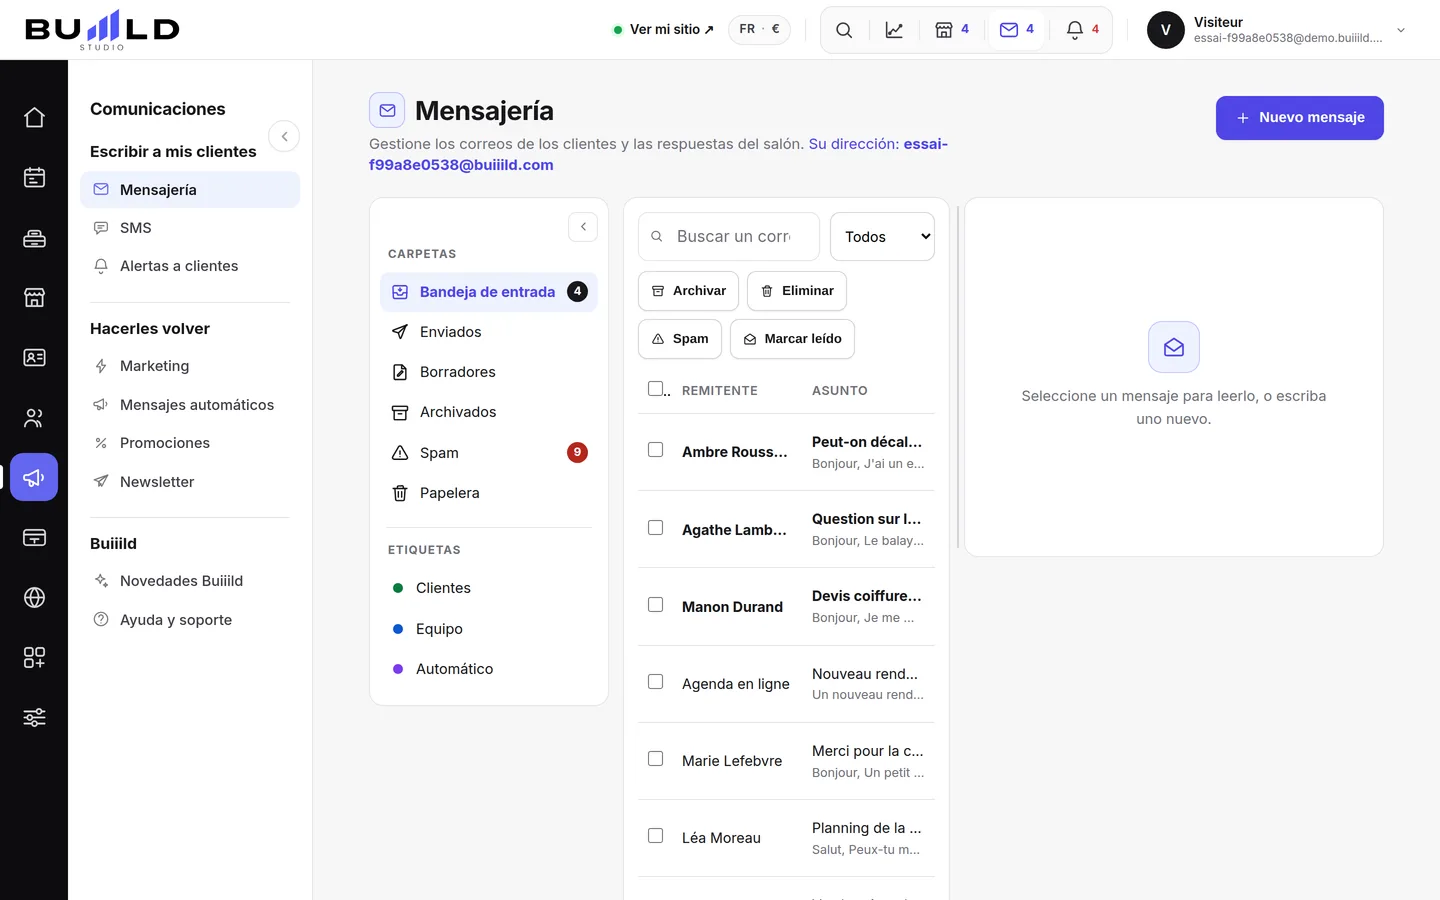Check the Ambre Rouss... message checkbox
Image resolution: width=1440 pixels, height=900 pixels.
656,450
